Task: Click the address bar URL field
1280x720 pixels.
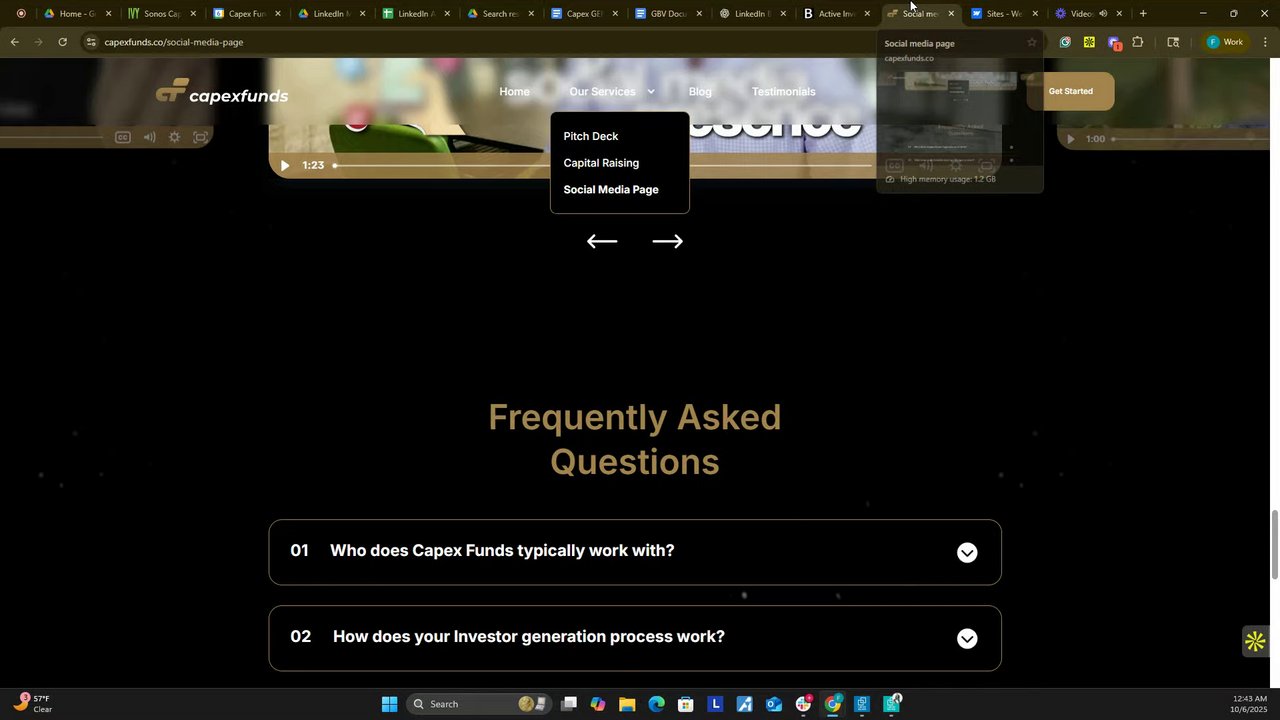Action: point(174,42)
